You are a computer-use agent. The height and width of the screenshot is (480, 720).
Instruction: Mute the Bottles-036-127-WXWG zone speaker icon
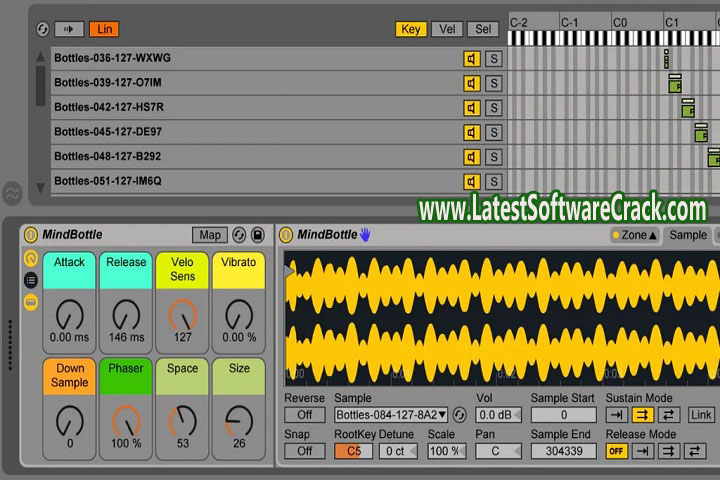coord(471,58)
